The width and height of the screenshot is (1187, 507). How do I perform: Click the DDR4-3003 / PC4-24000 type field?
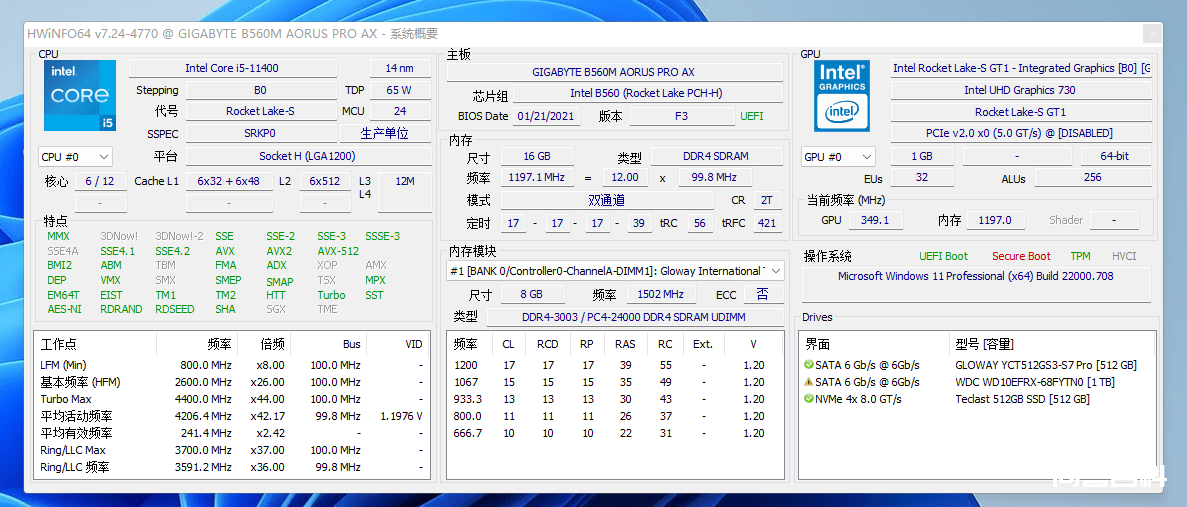point(634,317)
